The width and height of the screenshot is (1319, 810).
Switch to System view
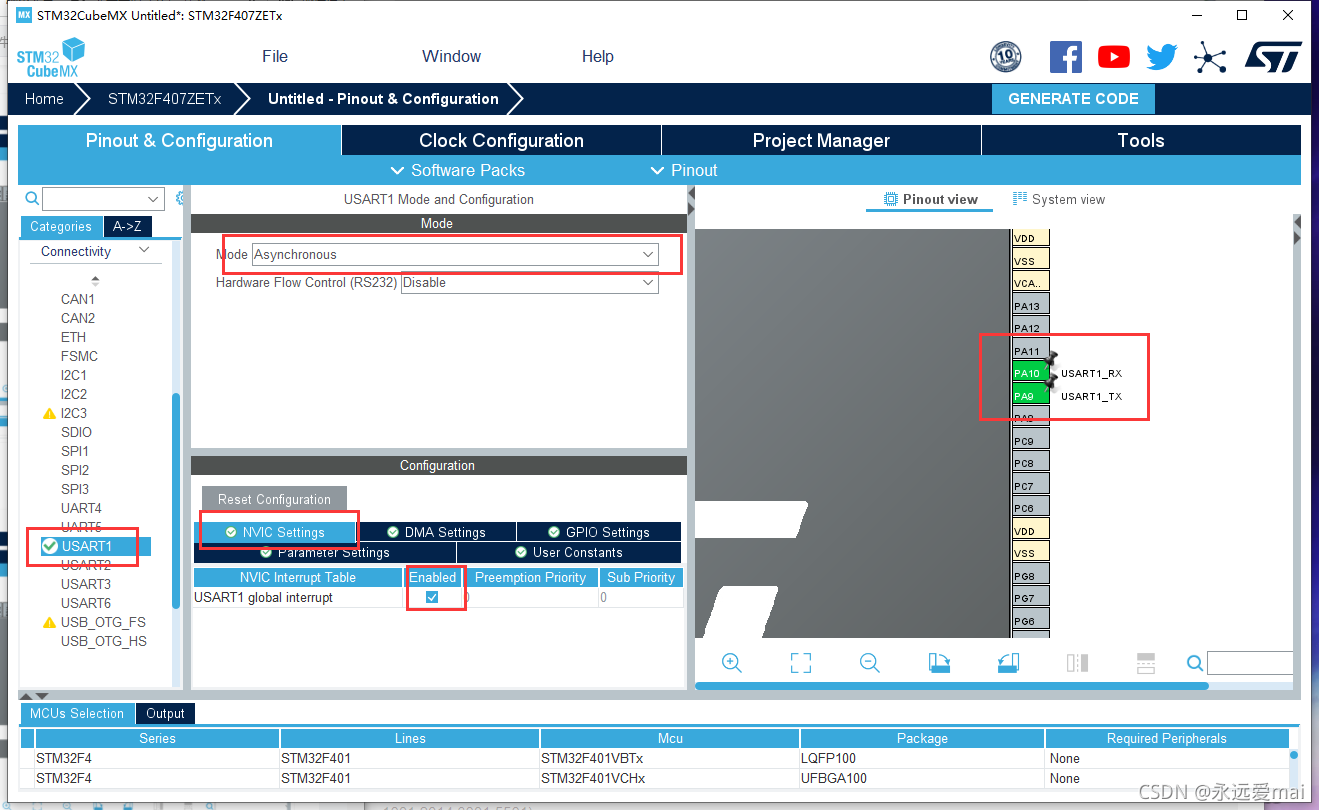[x=1059, y=199]
